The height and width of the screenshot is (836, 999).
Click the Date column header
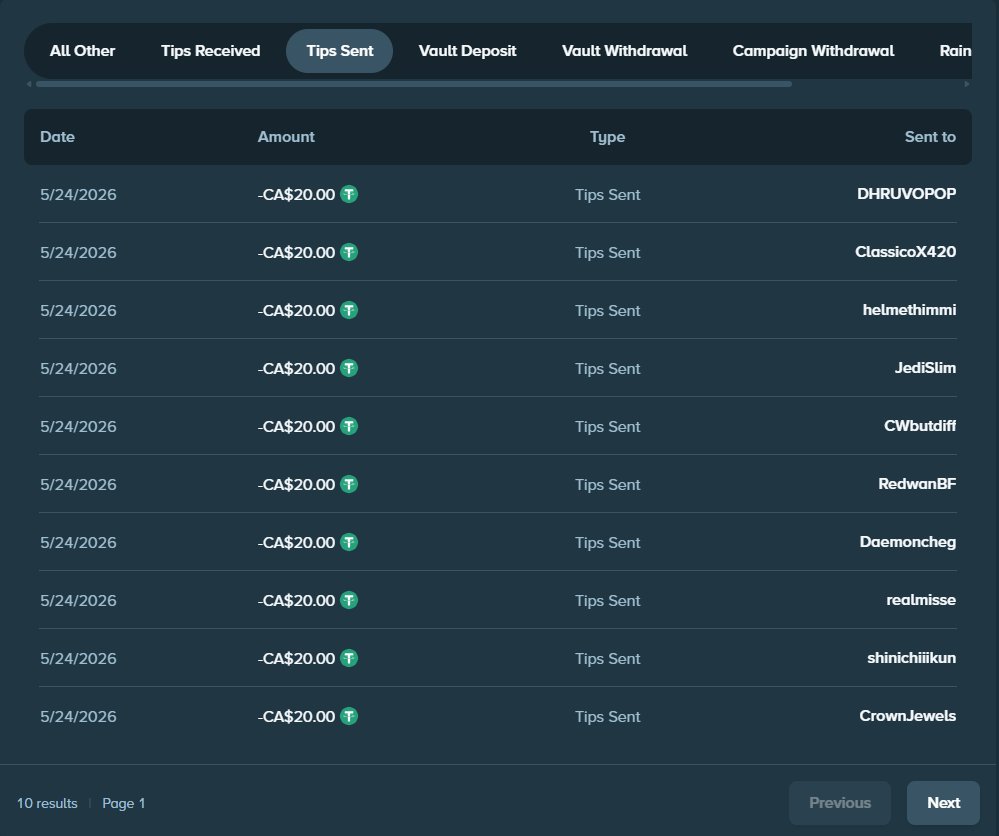click(57, 137)
